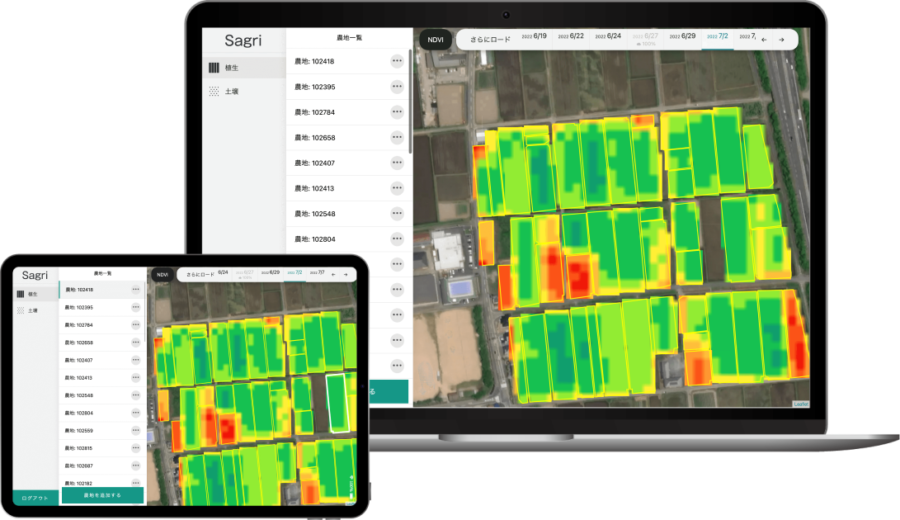Click さらにロード on laptop date bar
This screenshot has height=520, width=900.
click(490, 40)
